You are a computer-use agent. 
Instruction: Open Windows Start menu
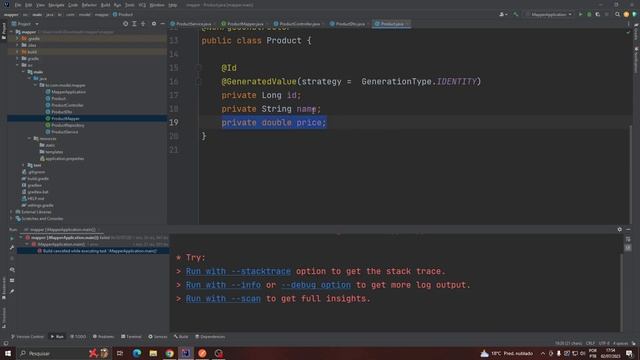click(8, 353)
